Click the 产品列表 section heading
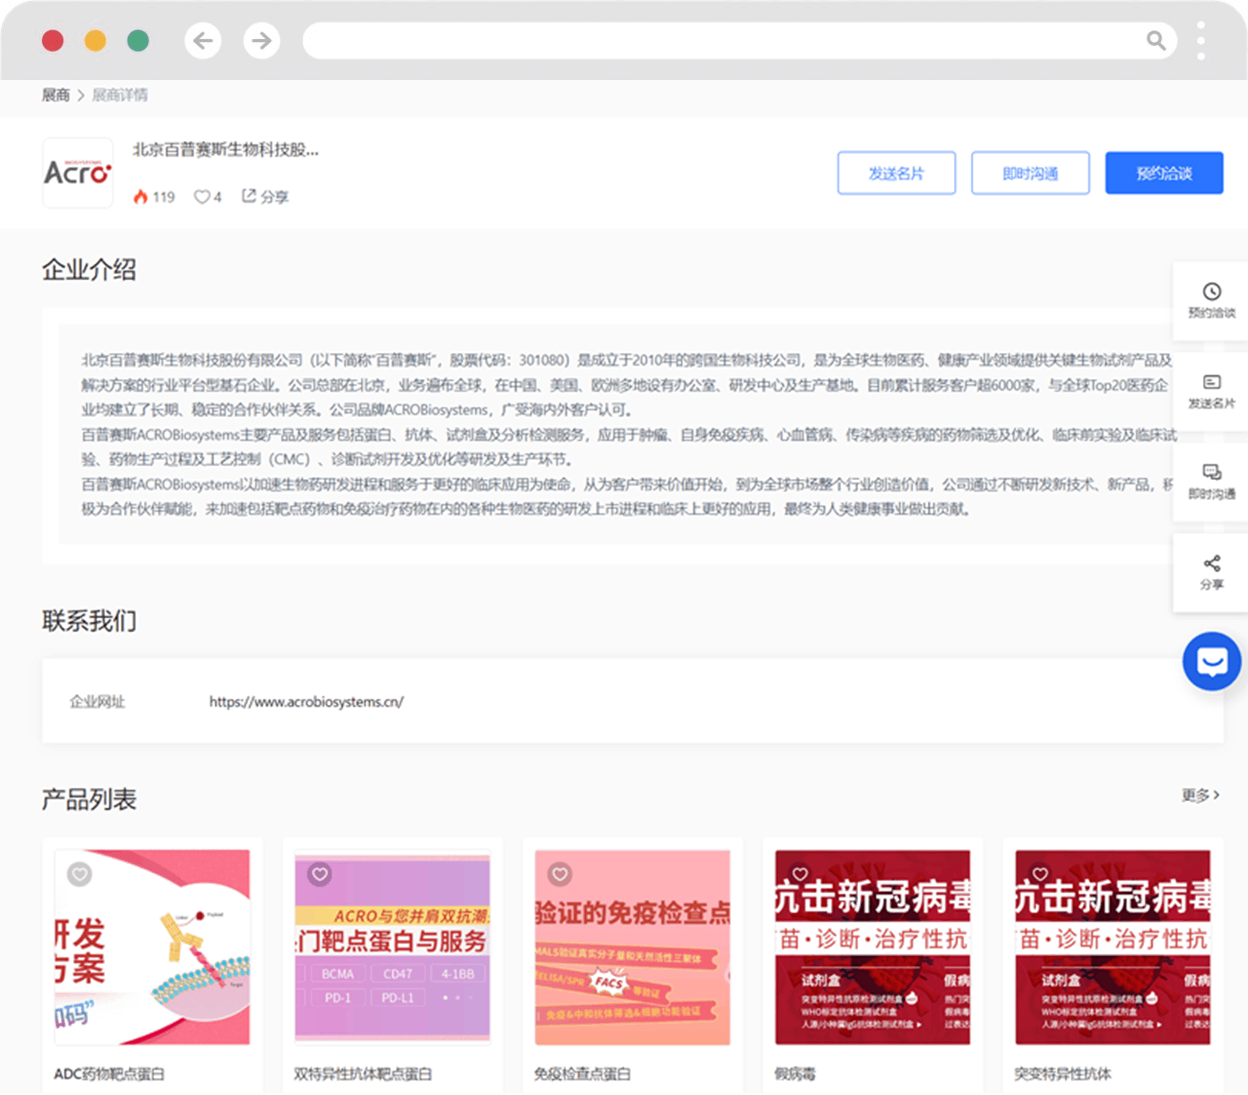The image size is (1248, 1095). (89, 799)
